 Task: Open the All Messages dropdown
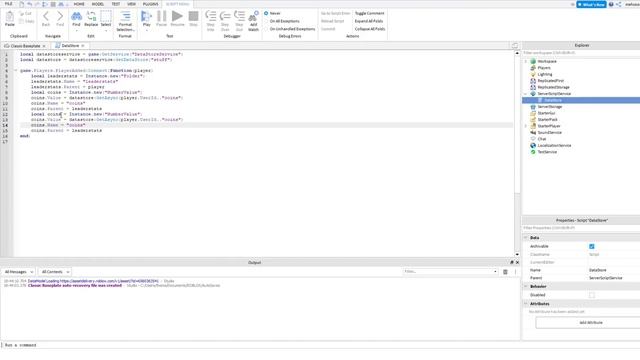18,272
